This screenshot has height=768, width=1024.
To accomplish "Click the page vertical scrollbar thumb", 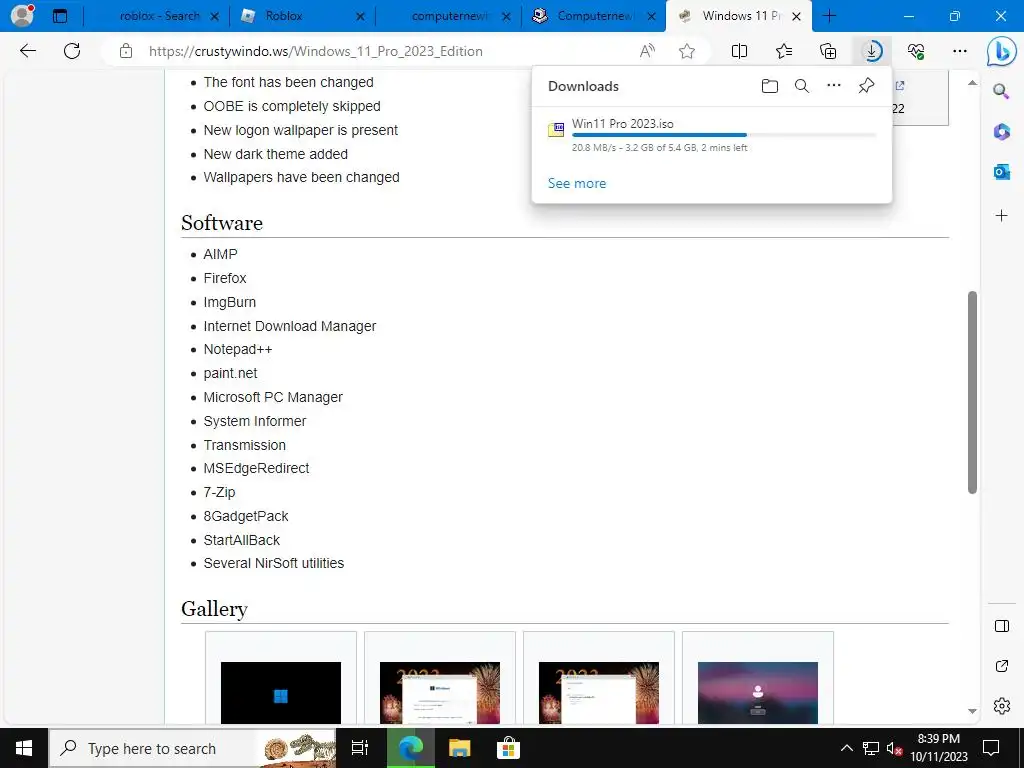I will 972,392.
